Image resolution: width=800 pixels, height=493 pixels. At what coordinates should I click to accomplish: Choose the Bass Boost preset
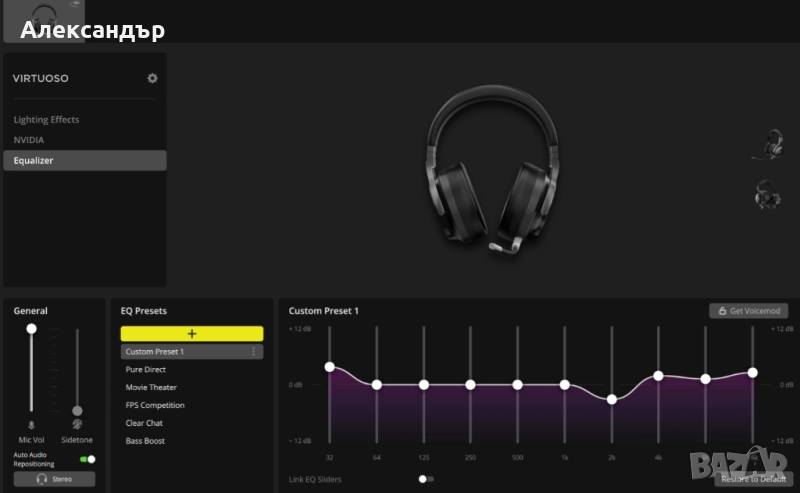click(145, 441)
